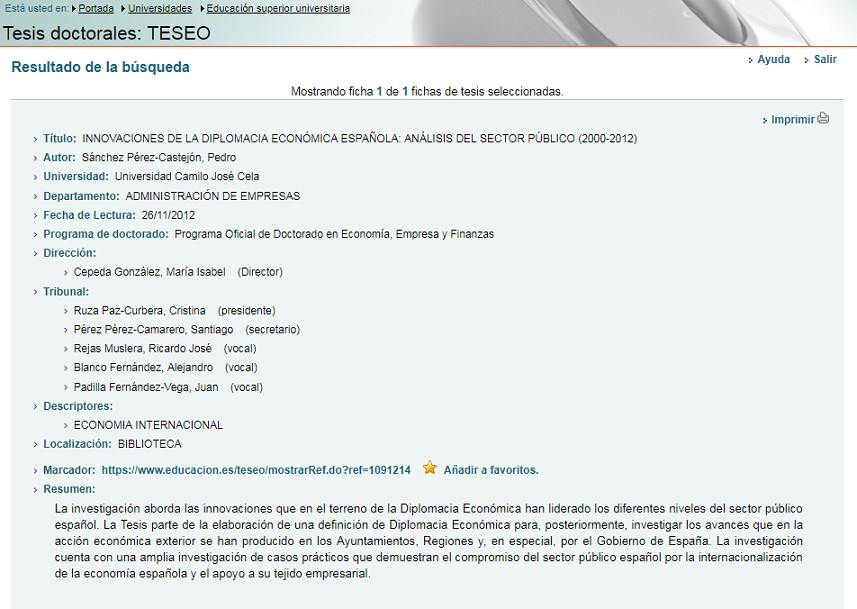
Task: Click Tesis doctorales: TESEO page title
Action: point(107,33)
